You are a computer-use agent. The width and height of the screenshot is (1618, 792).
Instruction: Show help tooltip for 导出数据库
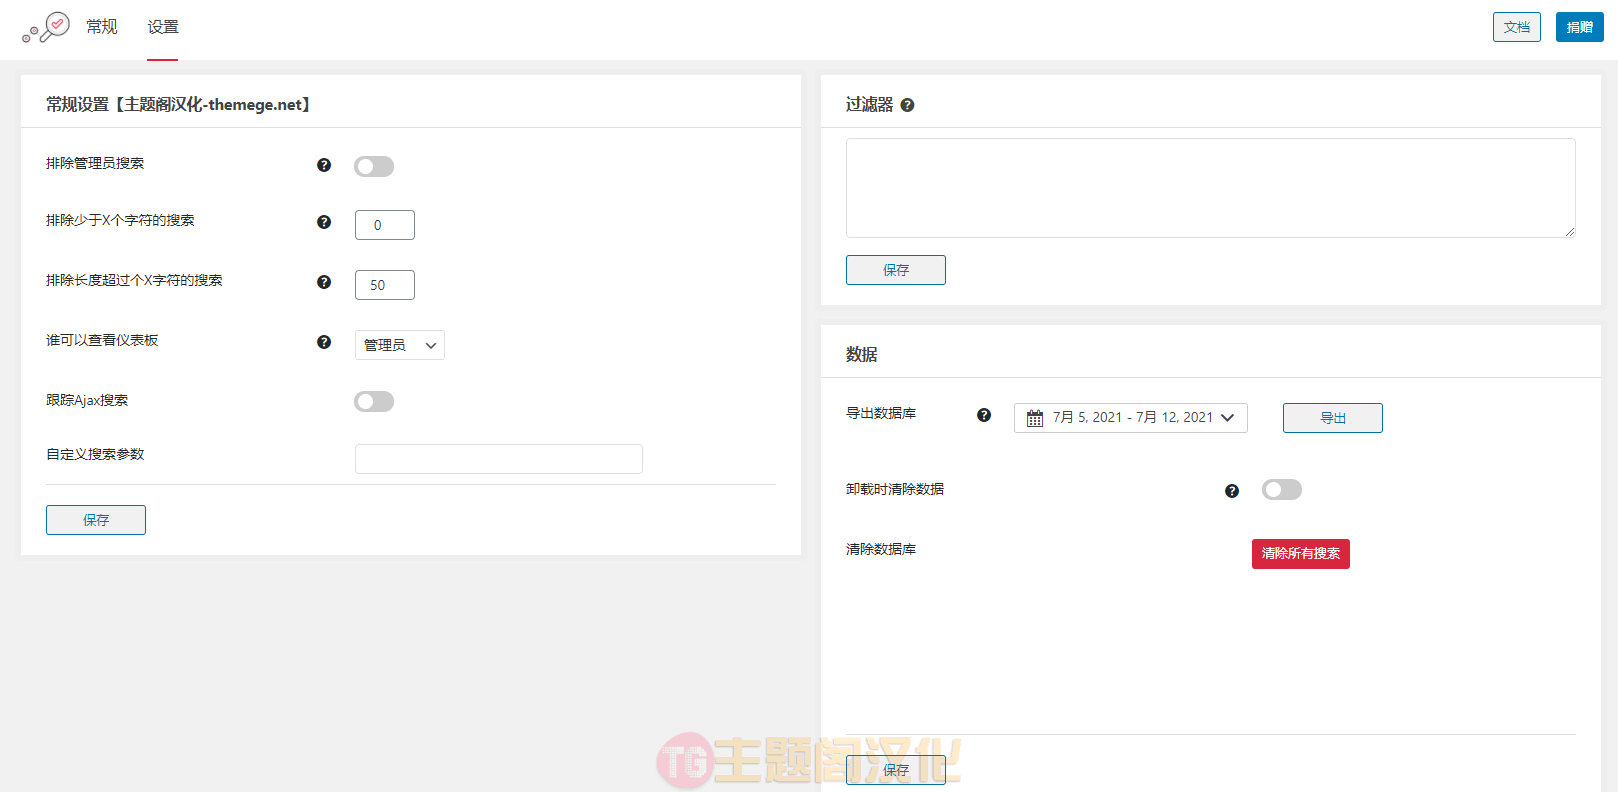pos(984,415)
